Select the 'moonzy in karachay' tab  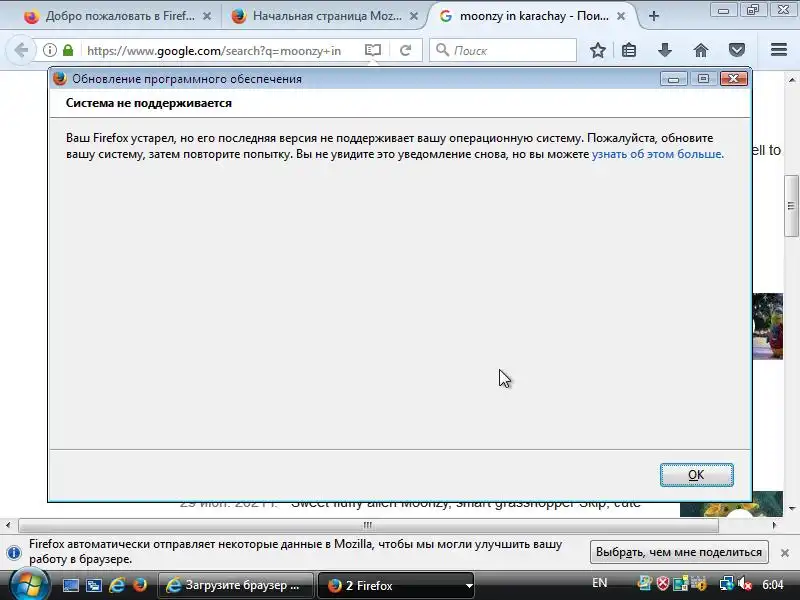[534, 16]
